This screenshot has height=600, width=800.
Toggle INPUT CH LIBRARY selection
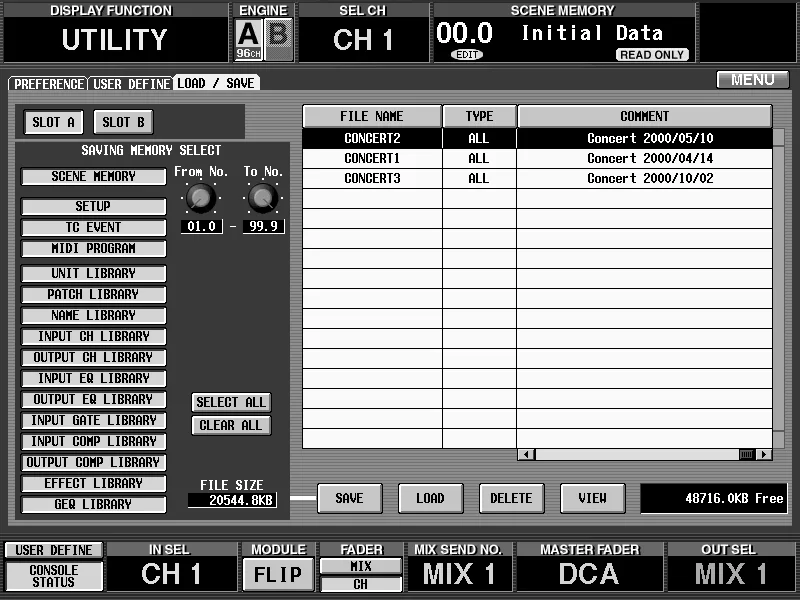click(x=93, y=336)
